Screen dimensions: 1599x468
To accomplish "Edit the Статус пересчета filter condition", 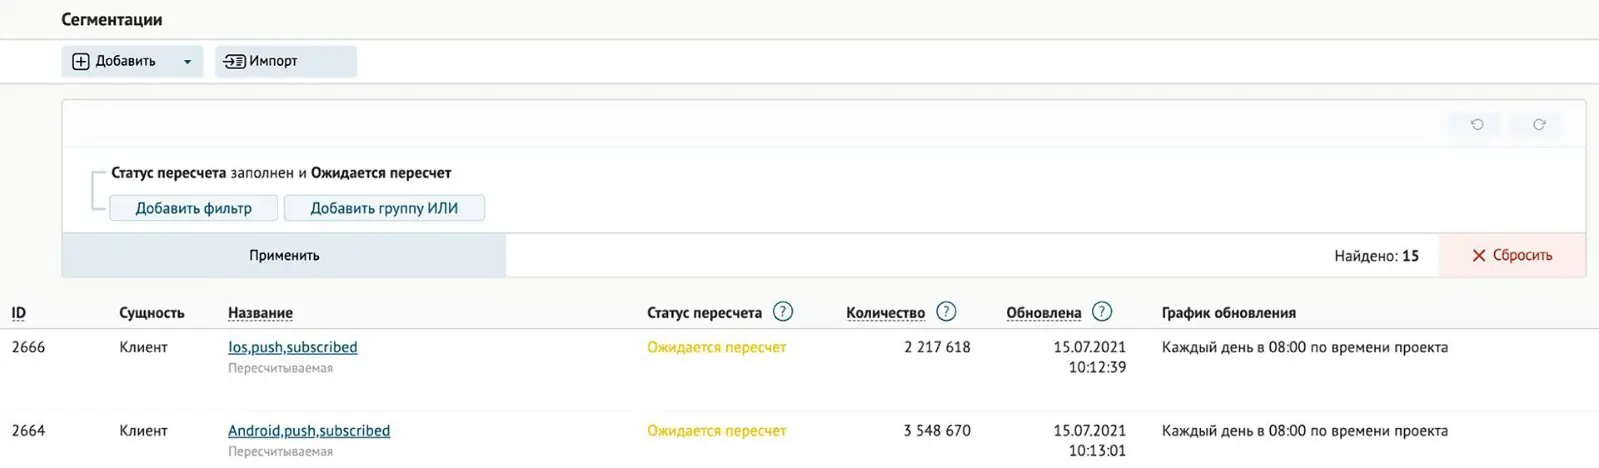I will pyautogui.click(x=169, y=173).
